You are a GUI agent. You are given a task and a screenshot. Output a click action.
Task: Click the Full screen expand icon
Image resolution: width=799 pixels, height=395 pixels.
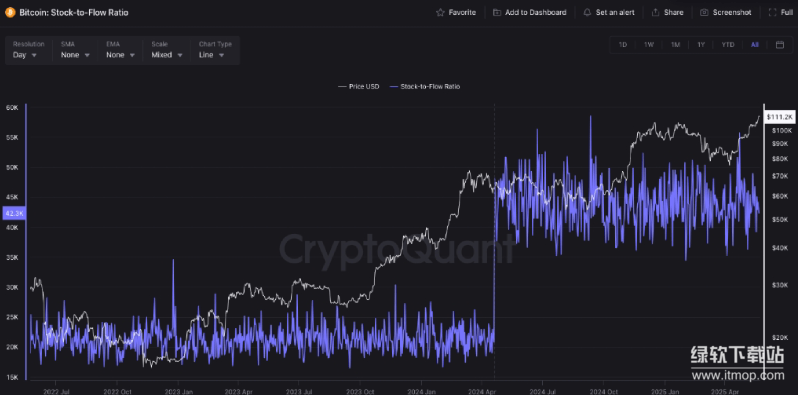[773, 12]
